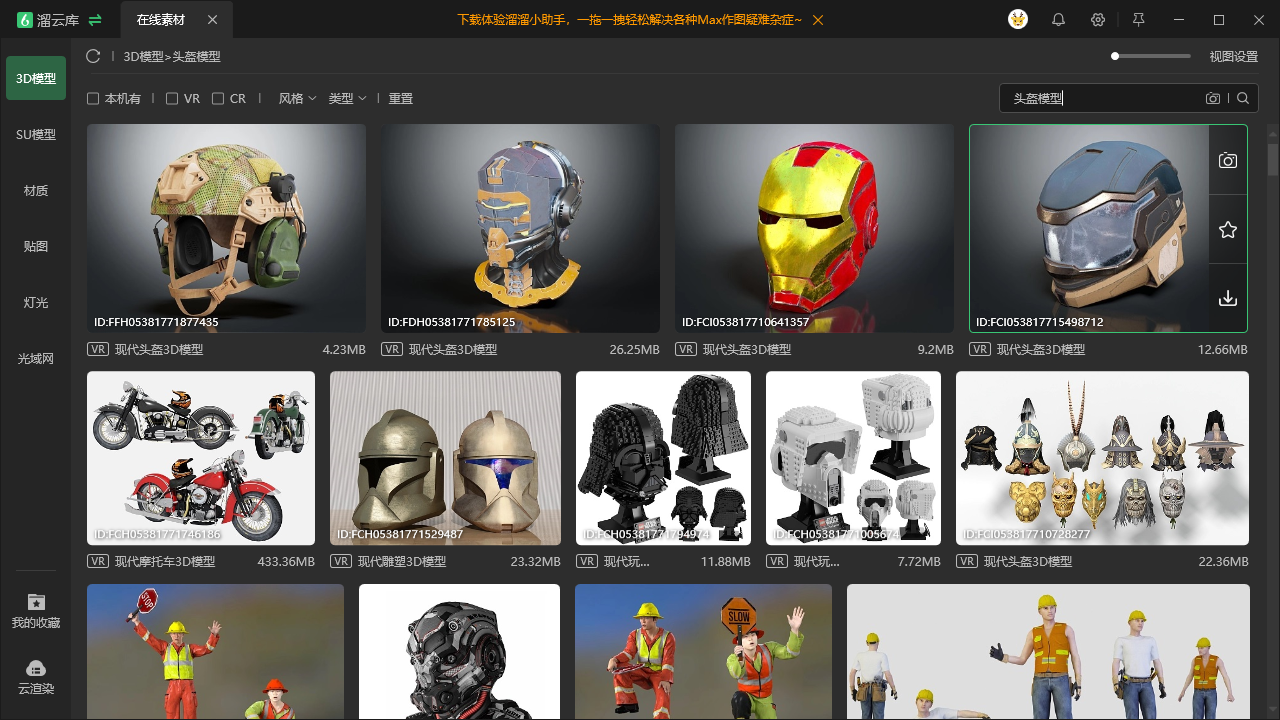Click the switch arrows icon near 溜云库

click(95, 20)
